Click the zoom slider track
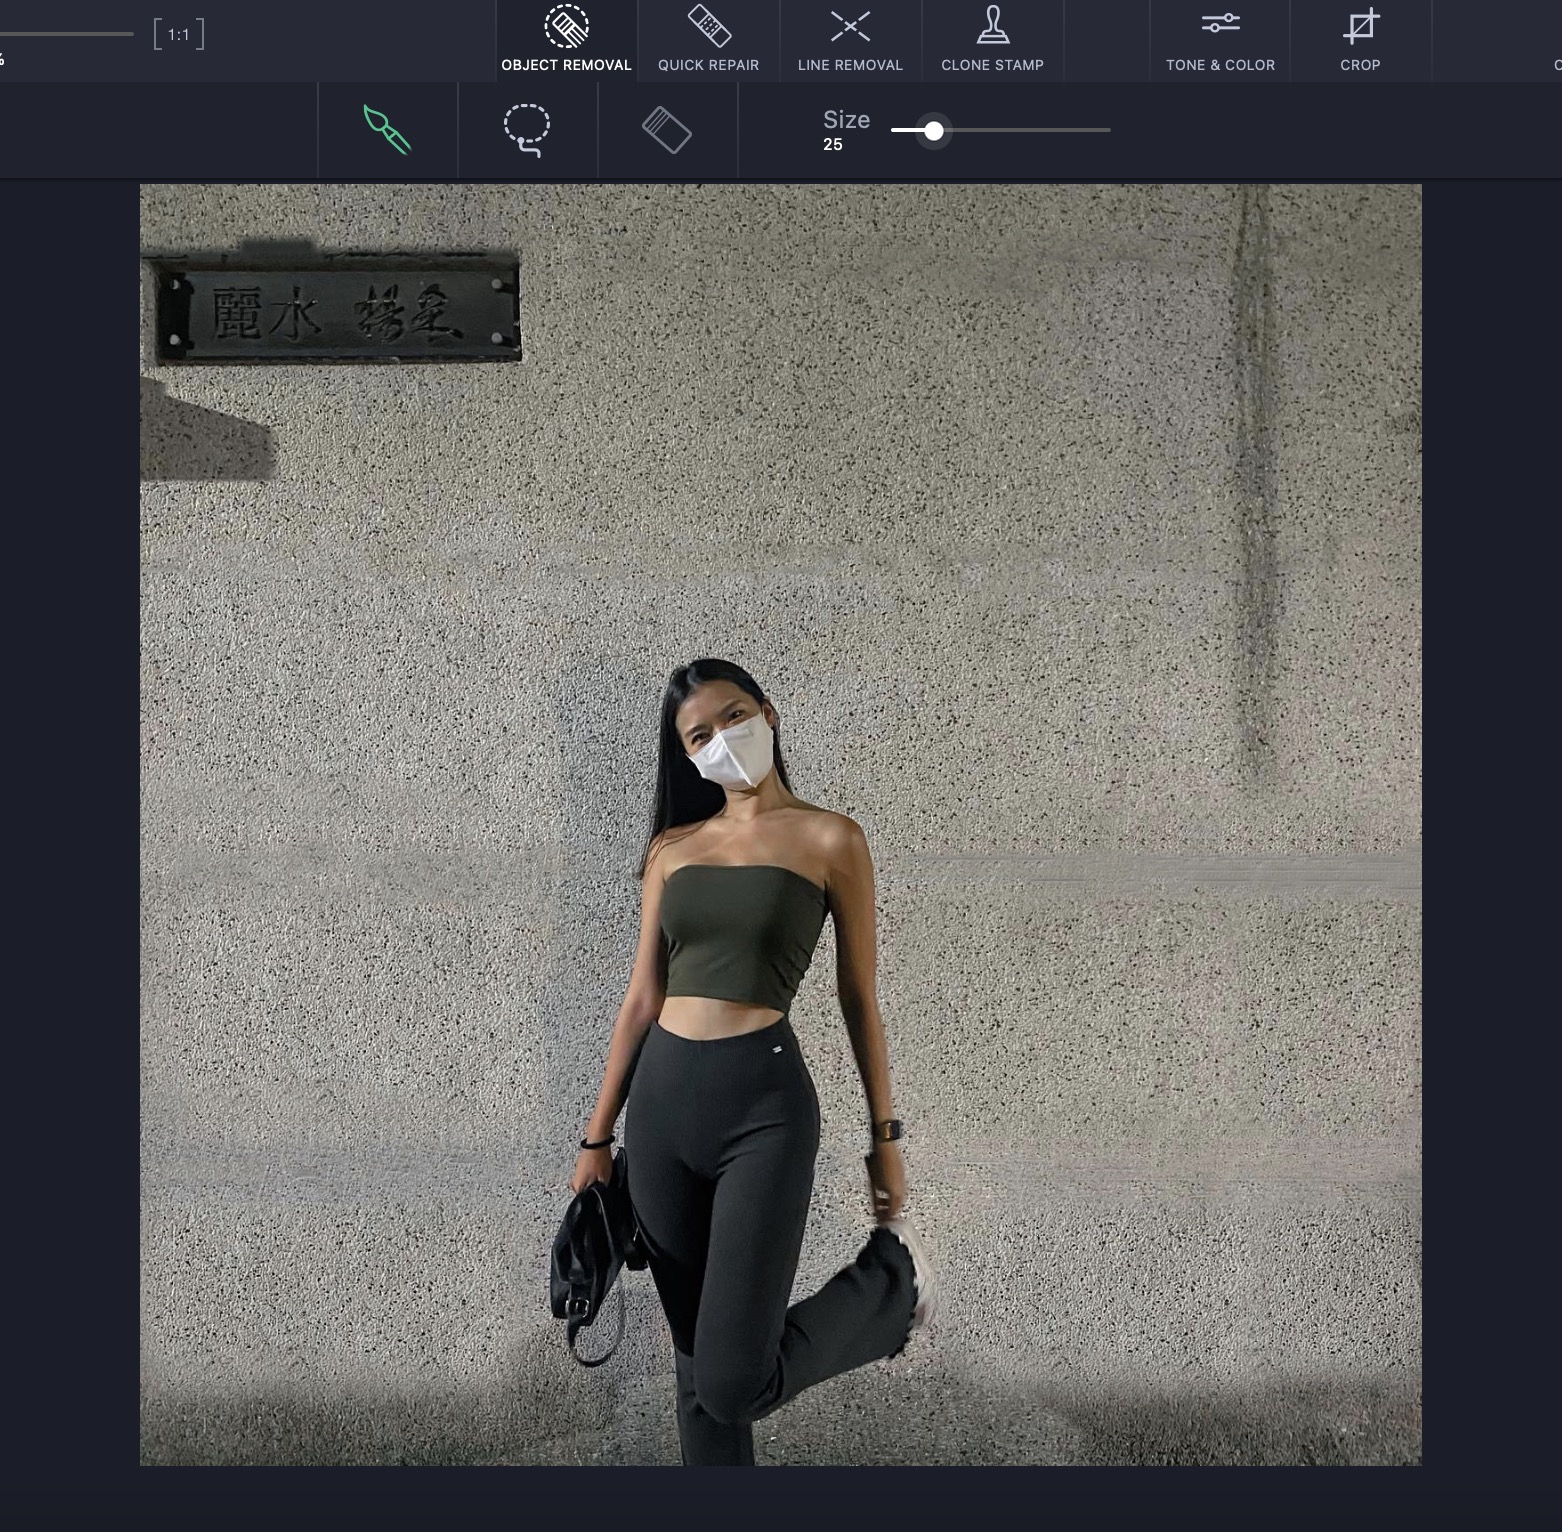This screenshot has height=1532, width=1562. 66,34
